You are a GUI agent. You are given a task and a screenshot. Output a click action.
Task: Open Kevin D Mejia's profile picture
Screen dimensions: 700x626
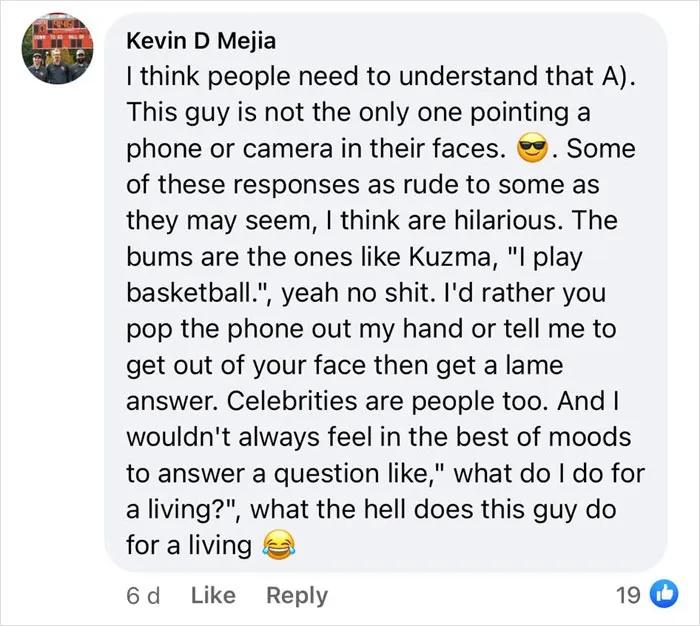click(x=57, y=48)
